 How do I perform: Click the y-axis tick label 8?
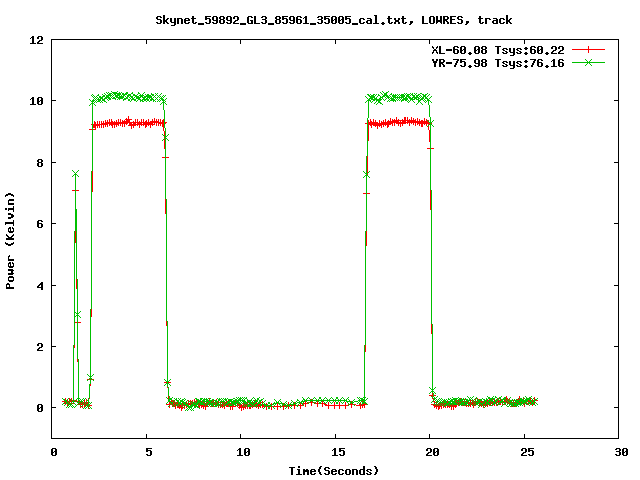[x=40, y=163]
